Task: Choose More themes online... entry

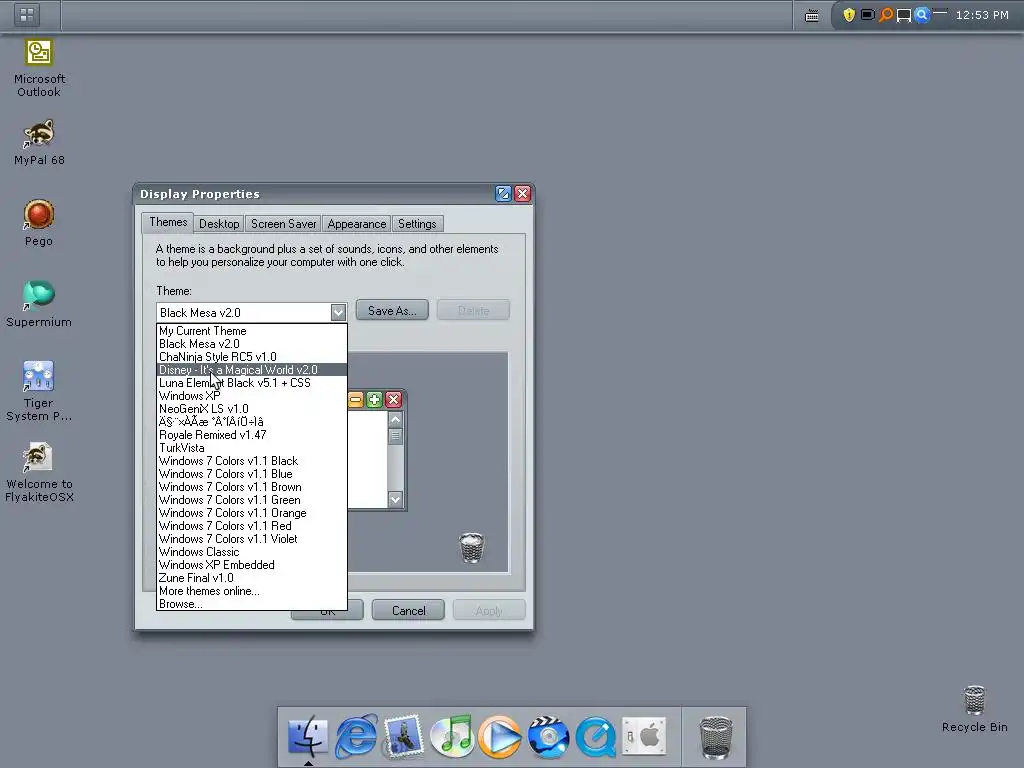Action: 251,591
